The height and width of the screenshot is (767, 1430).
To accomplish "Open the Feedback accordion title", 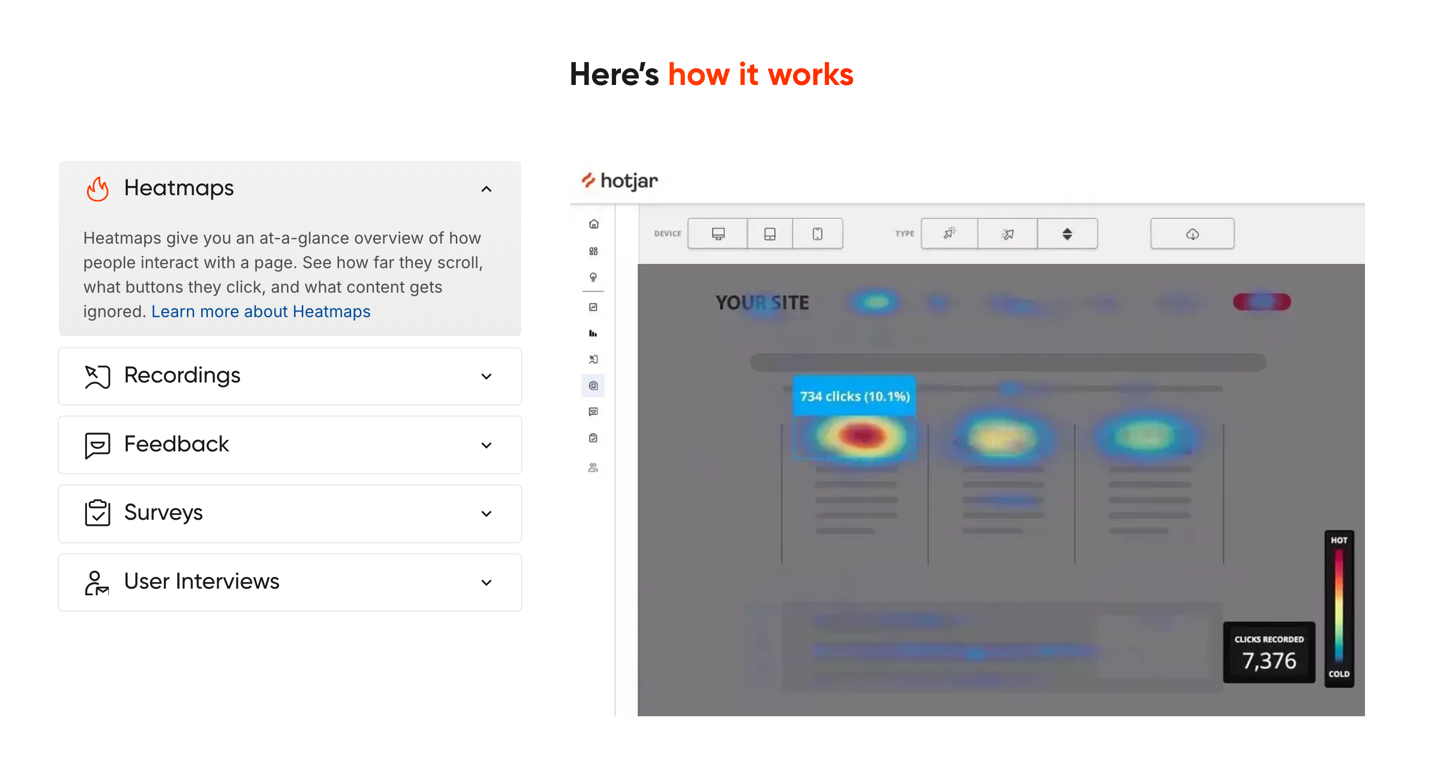I will (176, 444).
